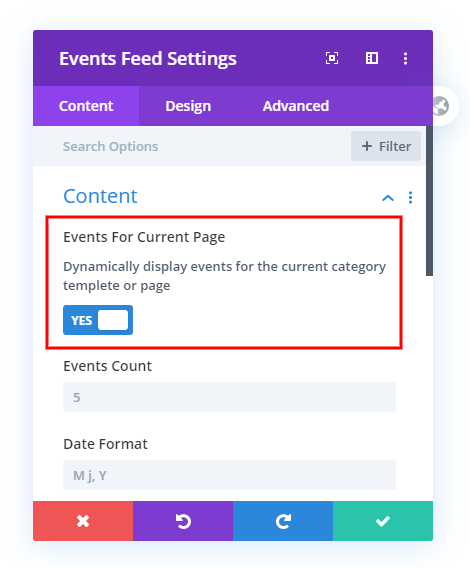Click the Search Options field

pyautogui.click(x=192, y=146)
